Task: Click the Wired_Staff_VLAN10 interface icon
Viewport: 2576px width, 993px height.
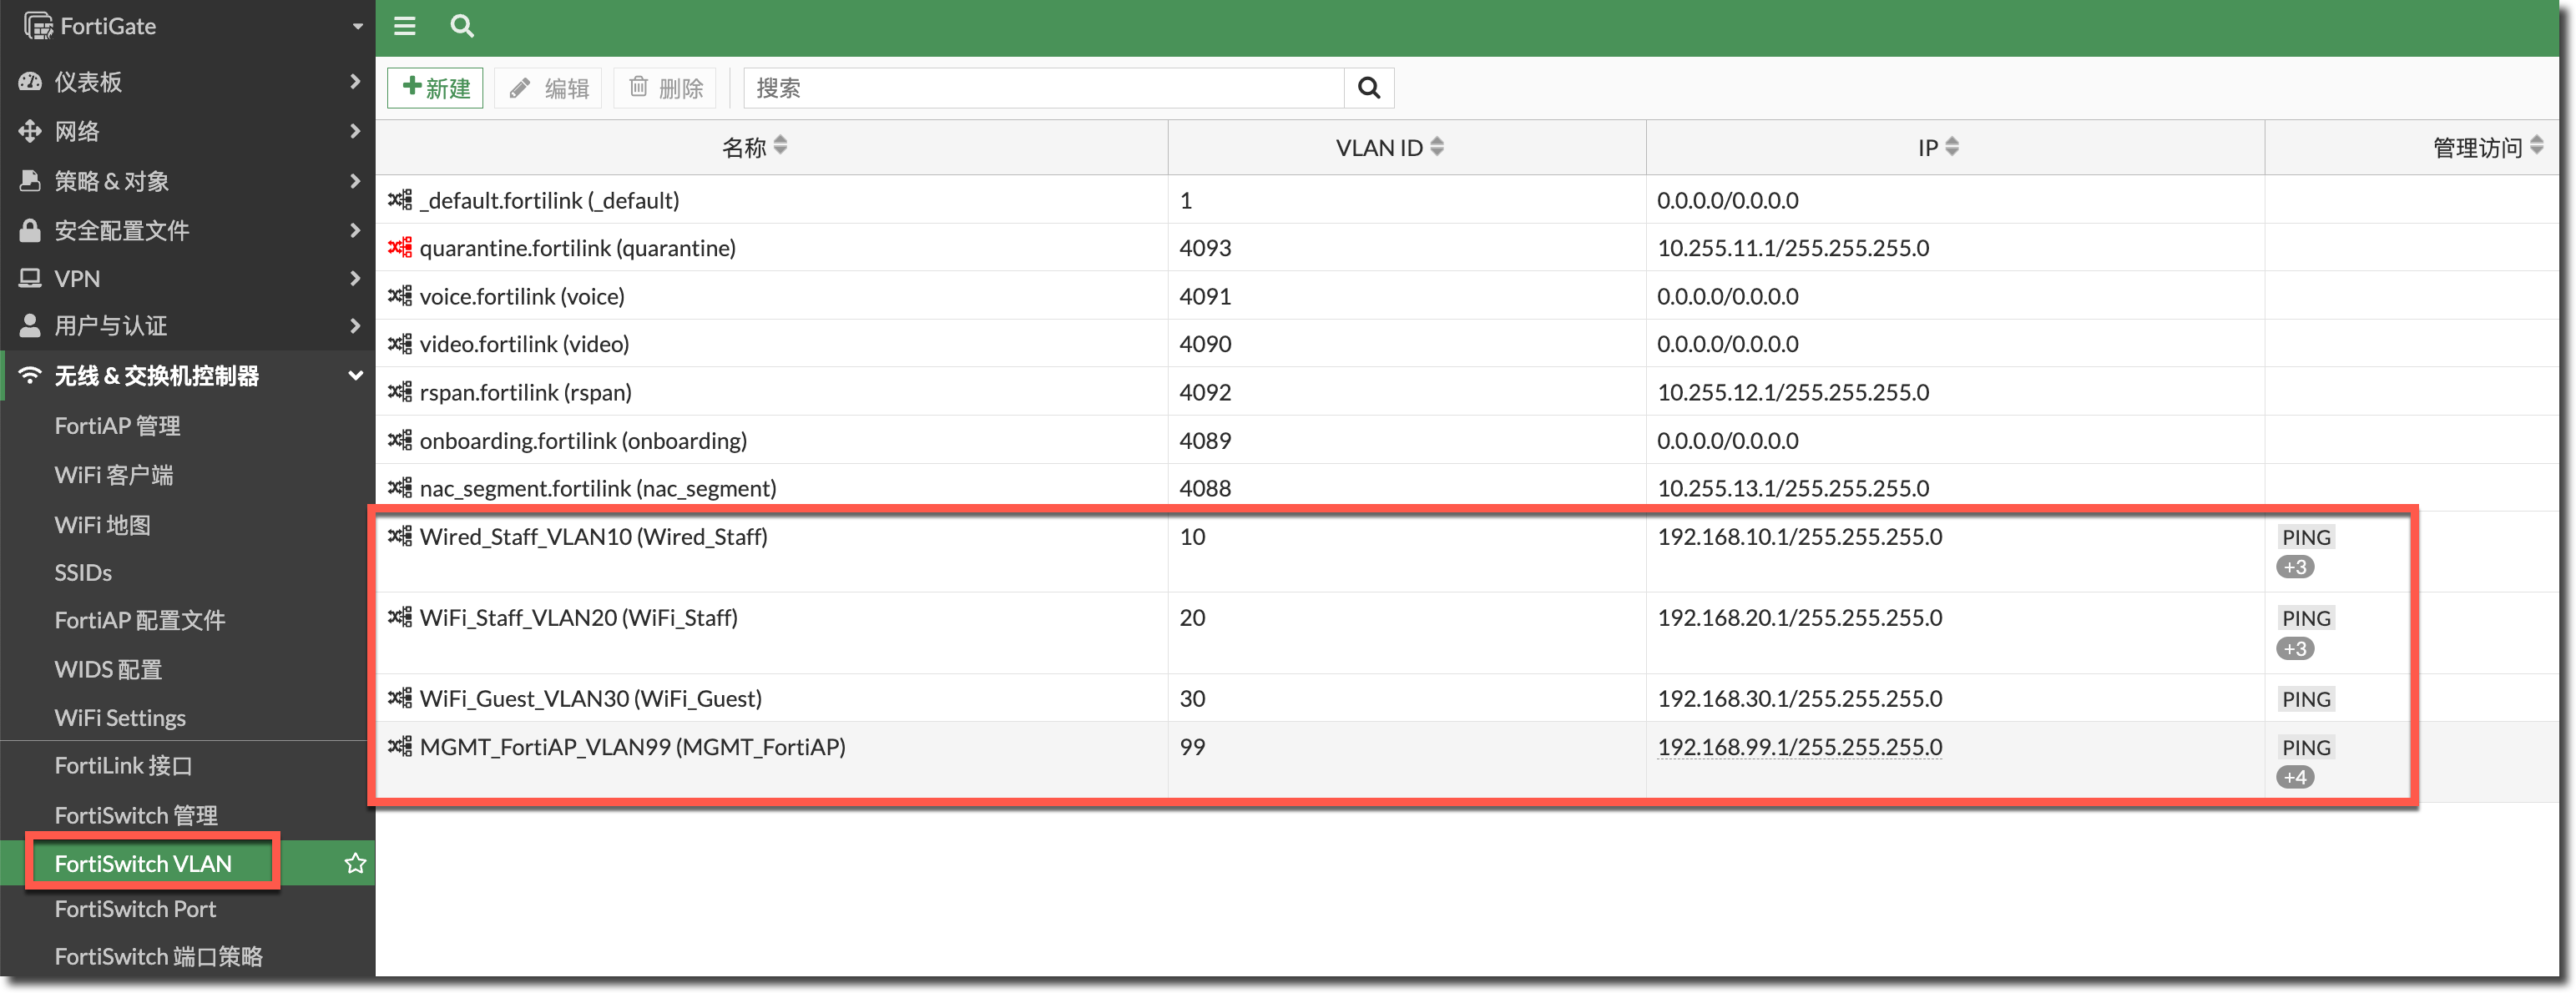Action: point(400,537)
